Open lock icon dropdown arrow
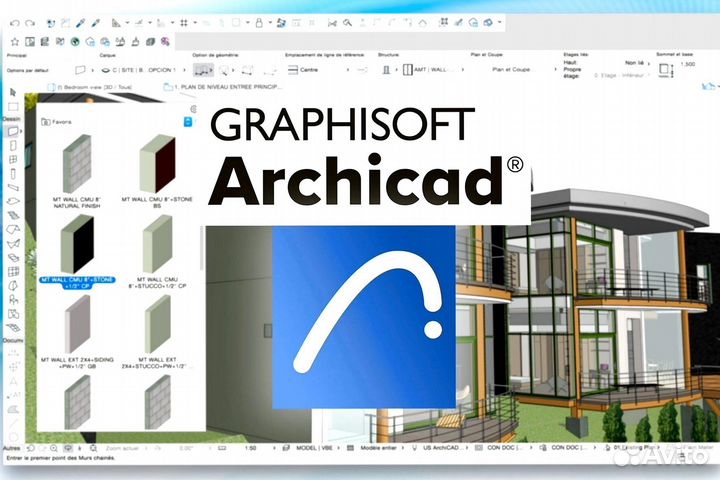This screenshot has width=720, height=480. click(270, 23)
